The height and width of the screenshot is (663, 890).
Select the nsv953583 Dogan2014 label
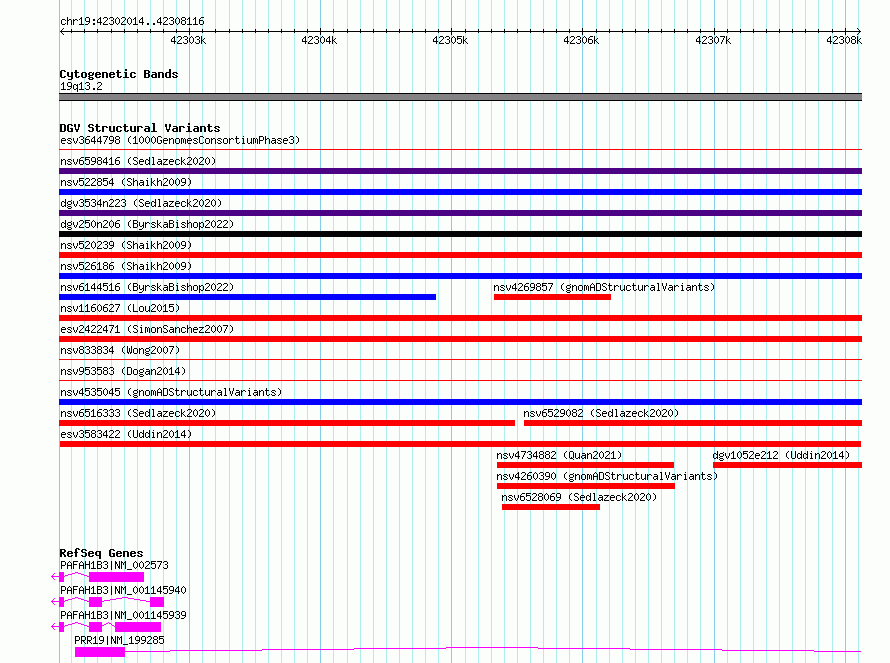coord(123,371)
